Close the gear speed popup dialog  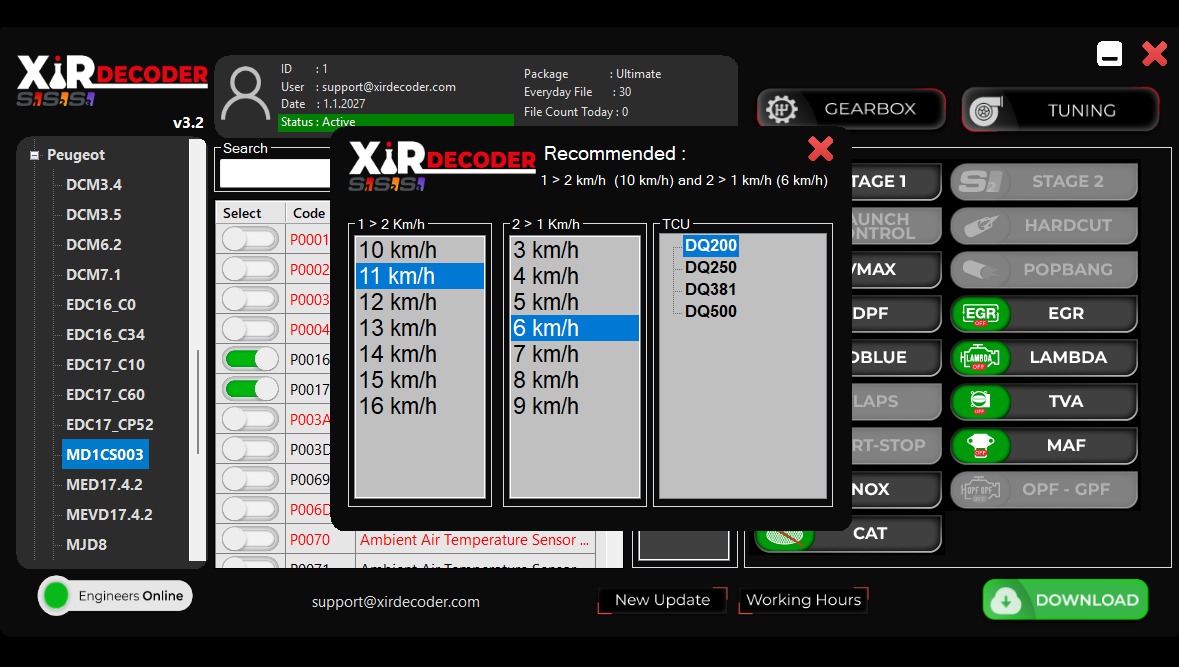(x=820, y=149)
